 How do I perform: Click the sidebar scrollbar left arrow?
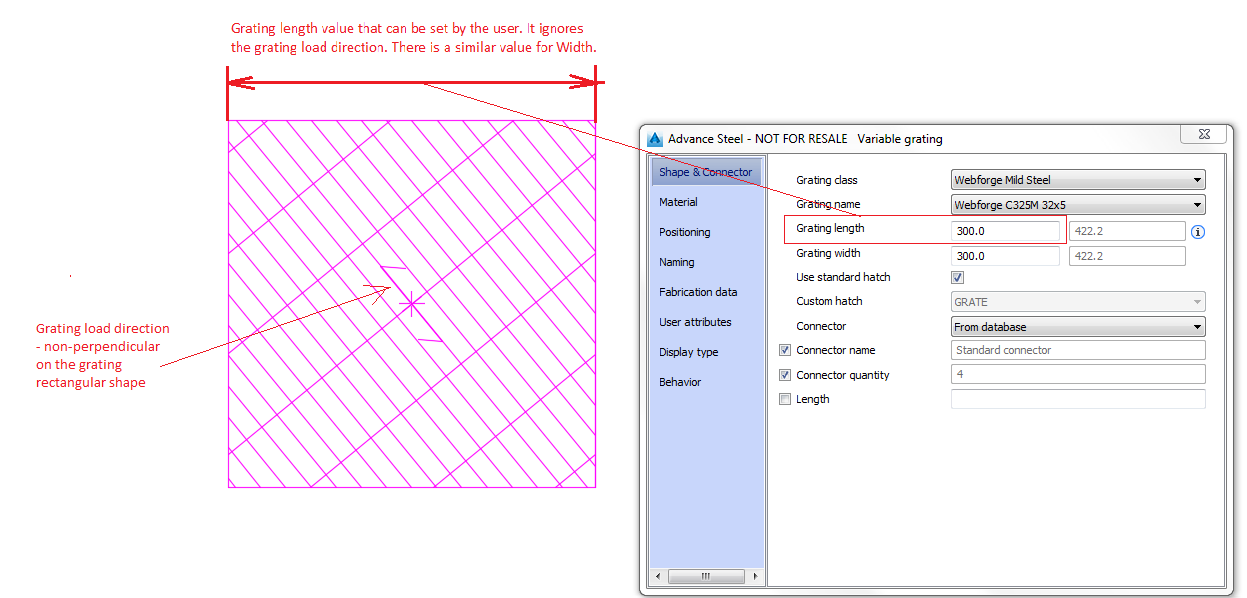[x=658, y=577]
